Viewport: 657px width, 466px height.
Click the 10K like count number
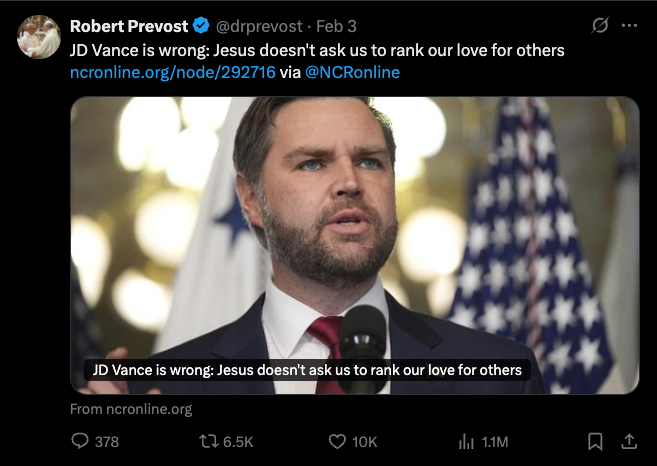pos(365,441)
